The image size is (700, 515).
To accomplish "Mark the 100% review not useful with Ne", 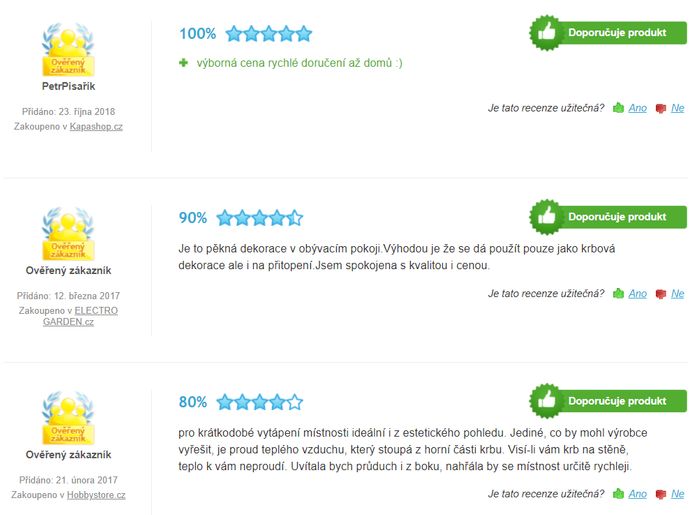I will tap(677, 108).
